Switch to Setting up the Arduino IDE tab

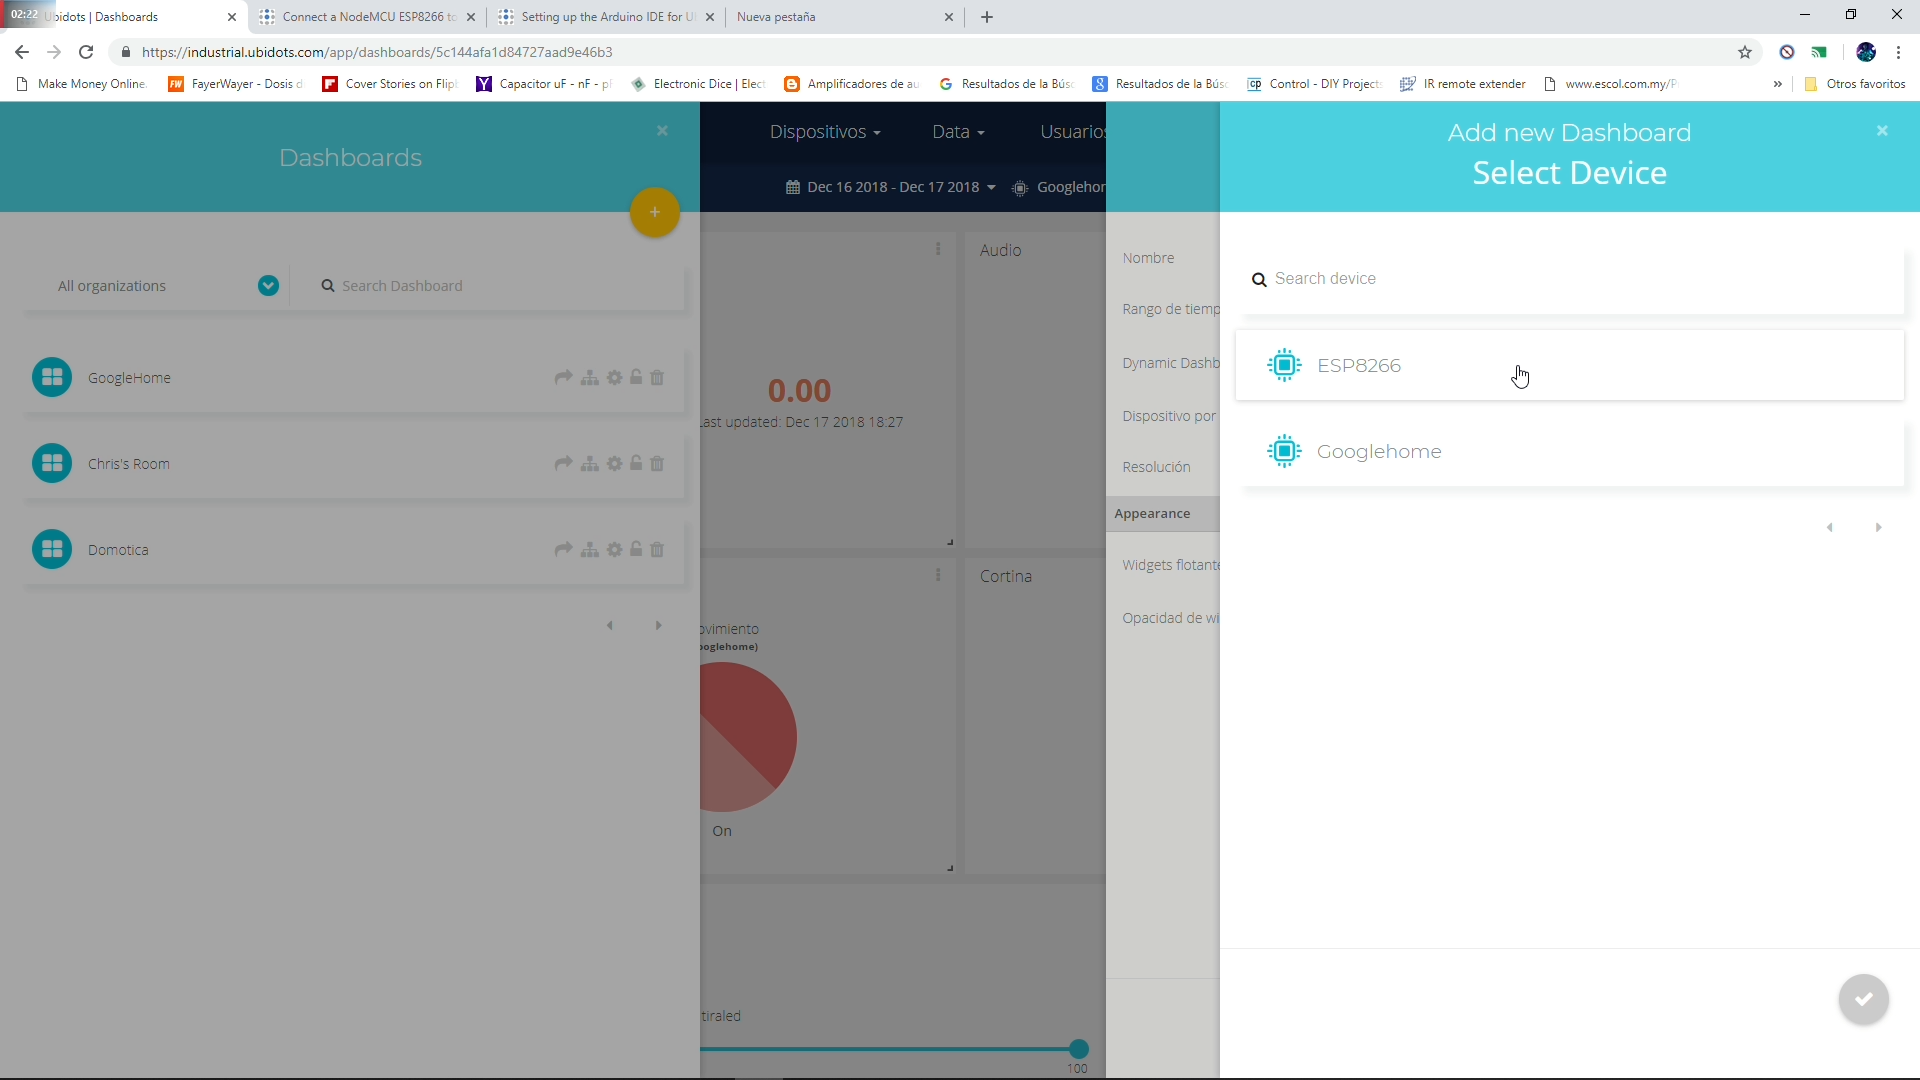pos(606,17)
